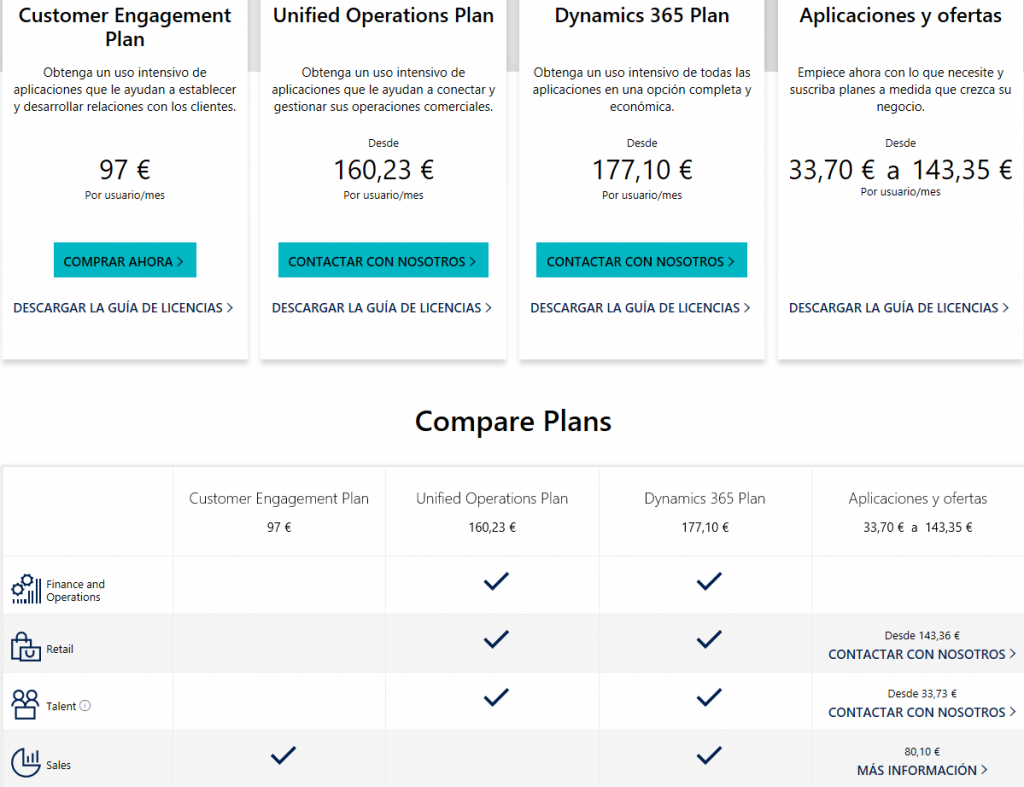Viewport: 1024px width, 787px height.
Task: Click the Talent people icon
Action: tap(25, 705)
